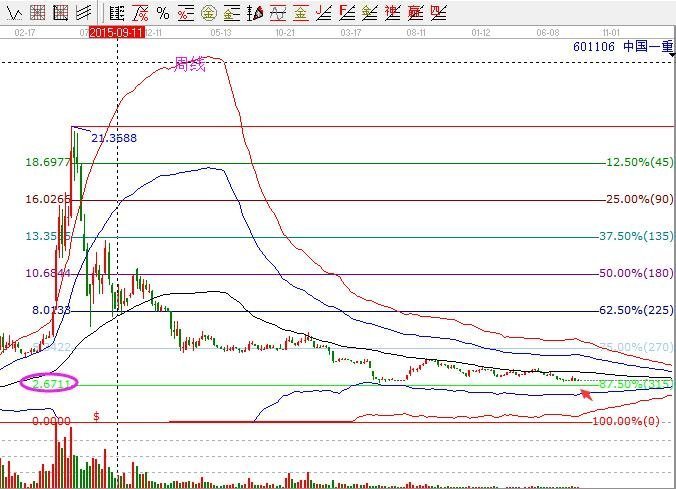Select the highlighted 2015-09-11 date marker
676x489 pixels.
[118, 32]
